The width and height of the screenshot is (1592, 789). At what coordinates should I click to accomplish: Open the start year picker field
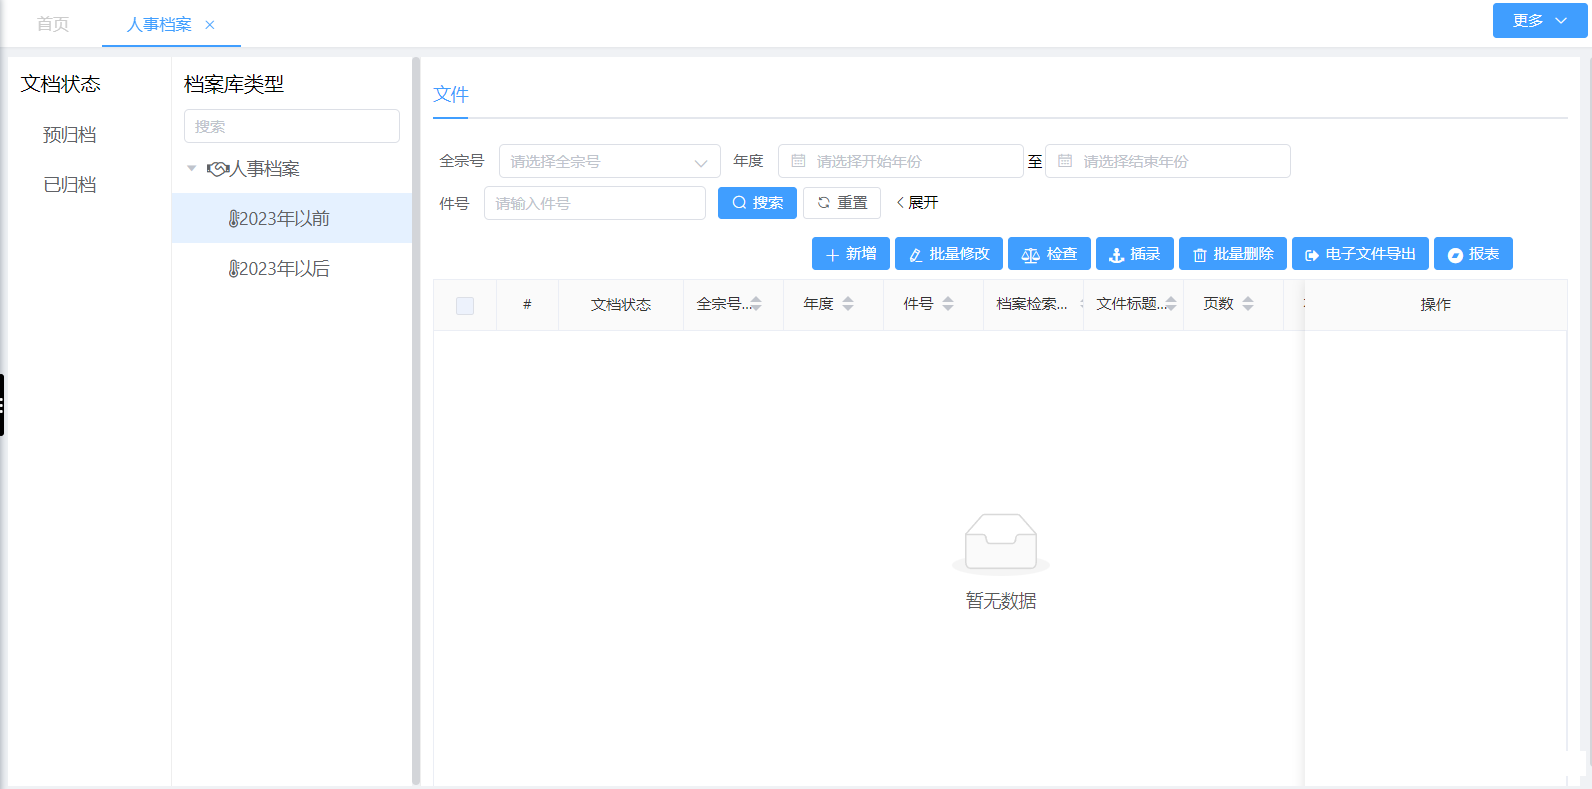pyautogui.click(x=901, y=161)
